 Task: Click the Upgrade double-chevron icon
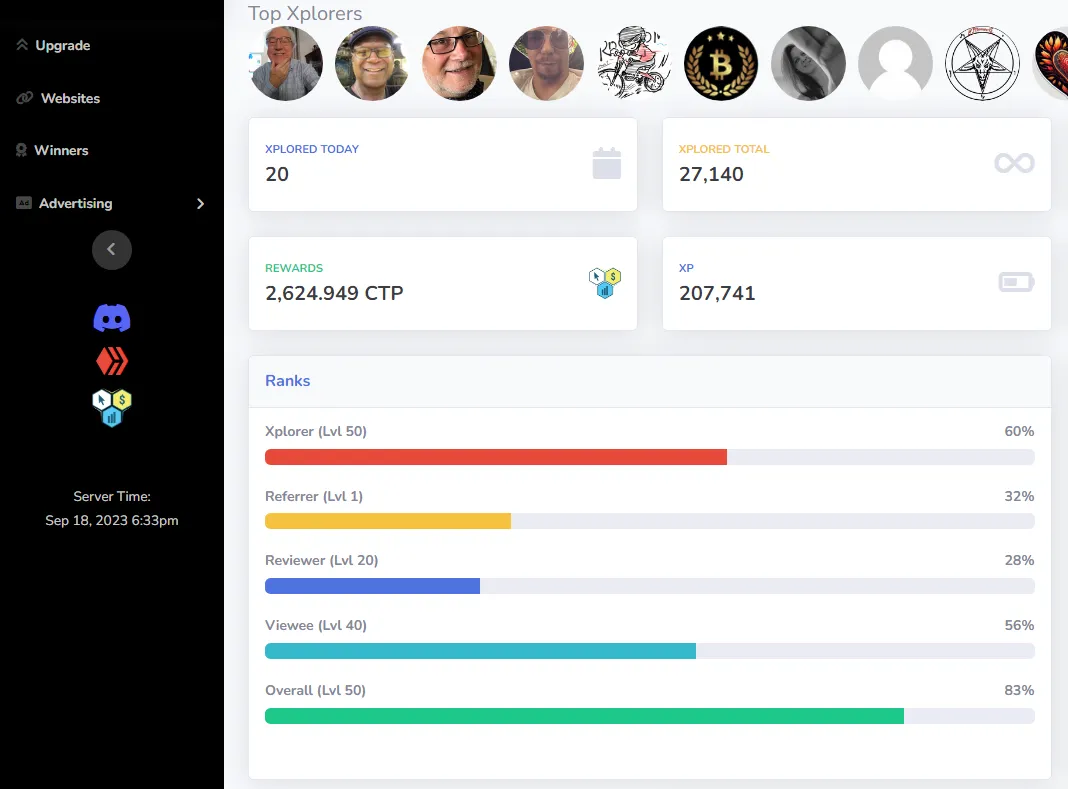click(22, 45)
